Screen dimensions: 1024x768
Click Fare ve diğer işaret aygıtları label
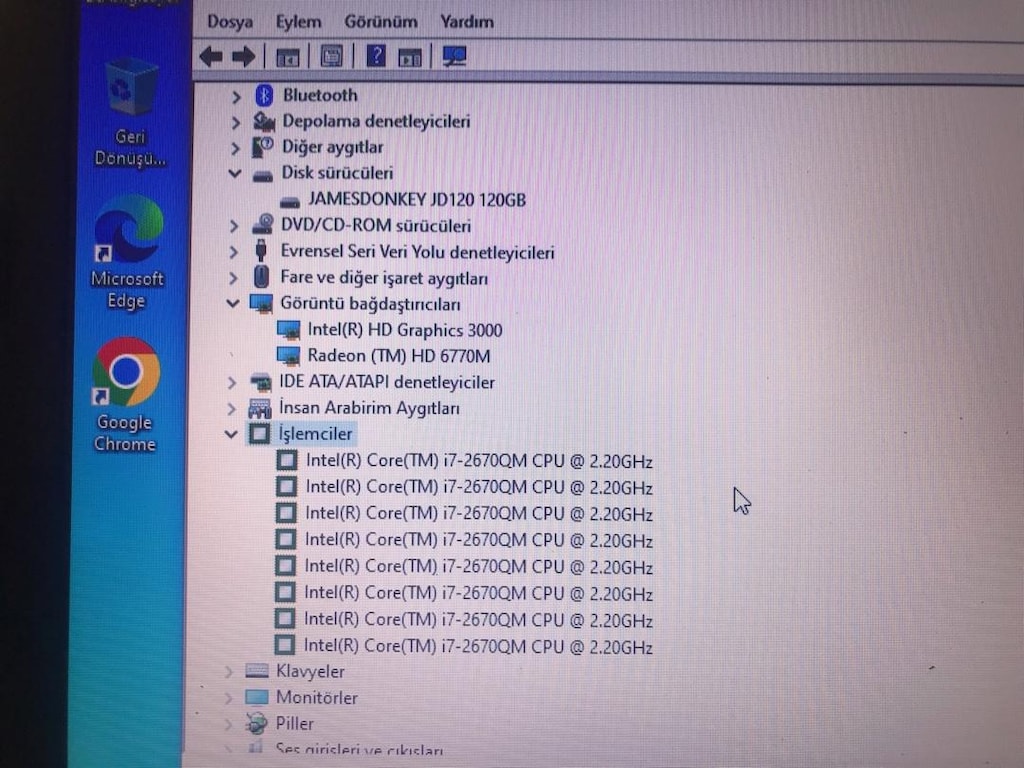tap(384, 278)
